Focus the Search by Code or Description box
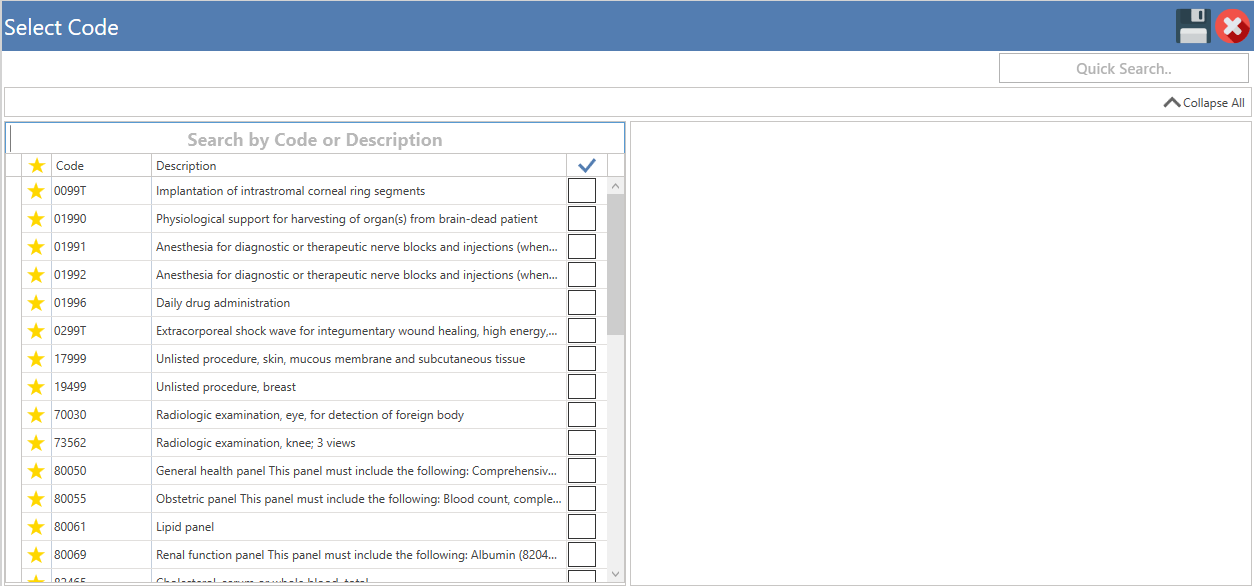 coord(315,138)
